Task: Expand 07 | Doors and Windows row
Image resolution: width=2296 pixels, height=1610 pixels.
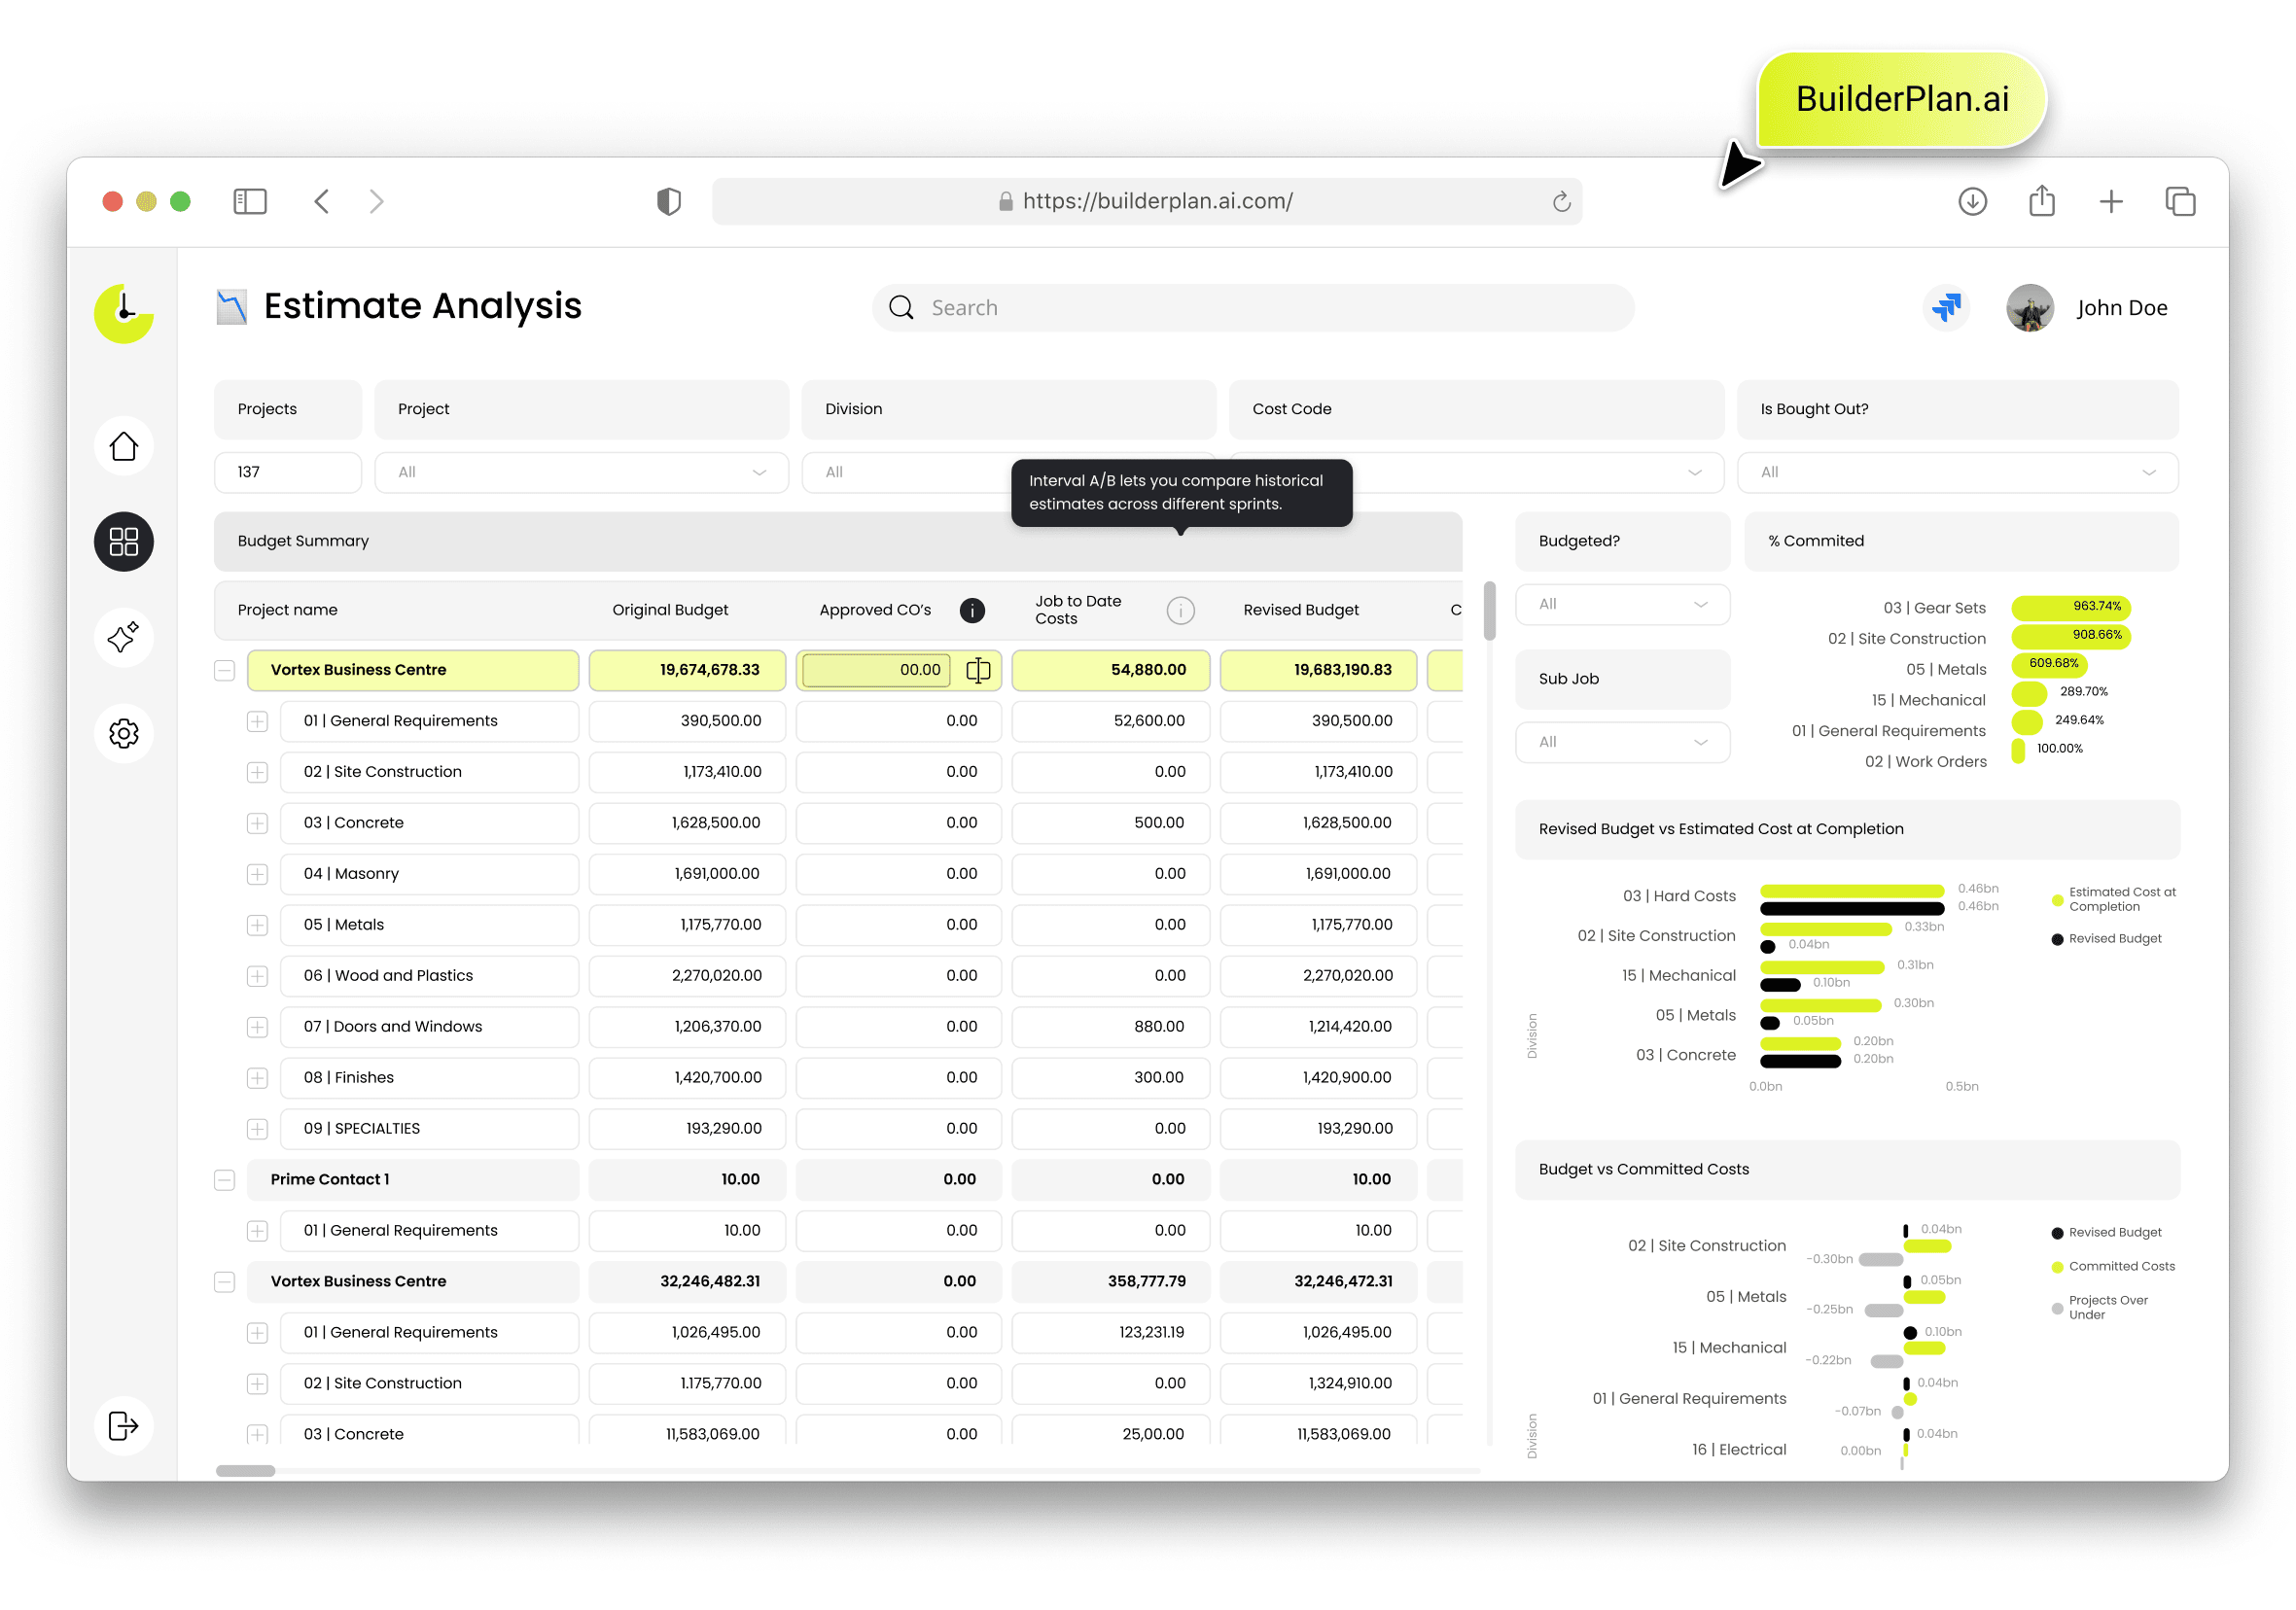Action: click(x=257, y=1027)
